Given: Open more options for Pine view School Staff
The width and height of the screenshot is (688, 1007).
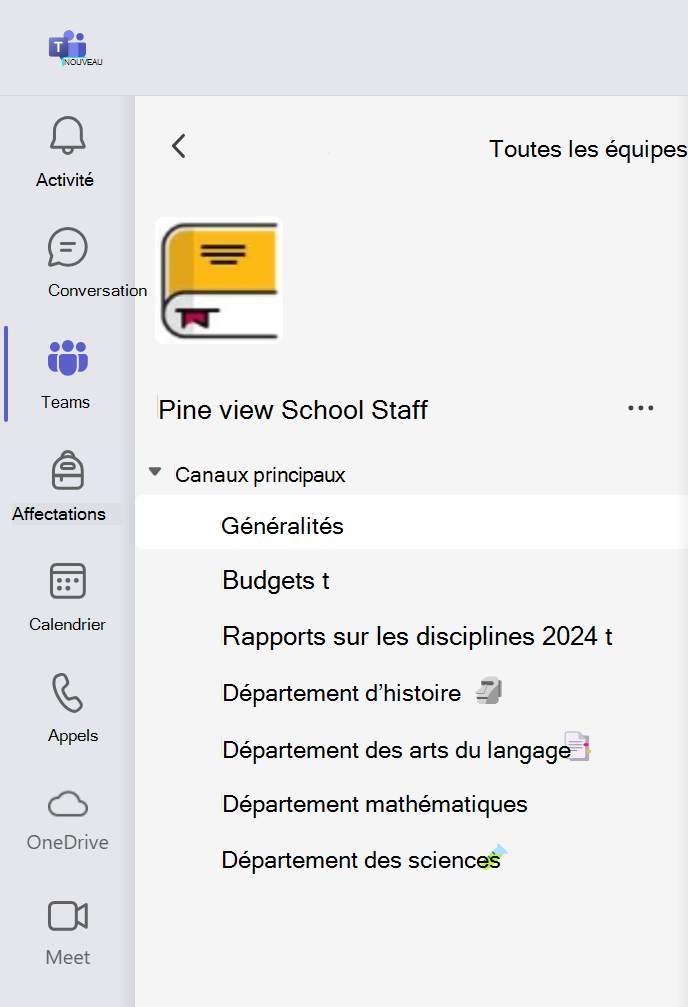Looking at the screenshot, I should 640,408.
